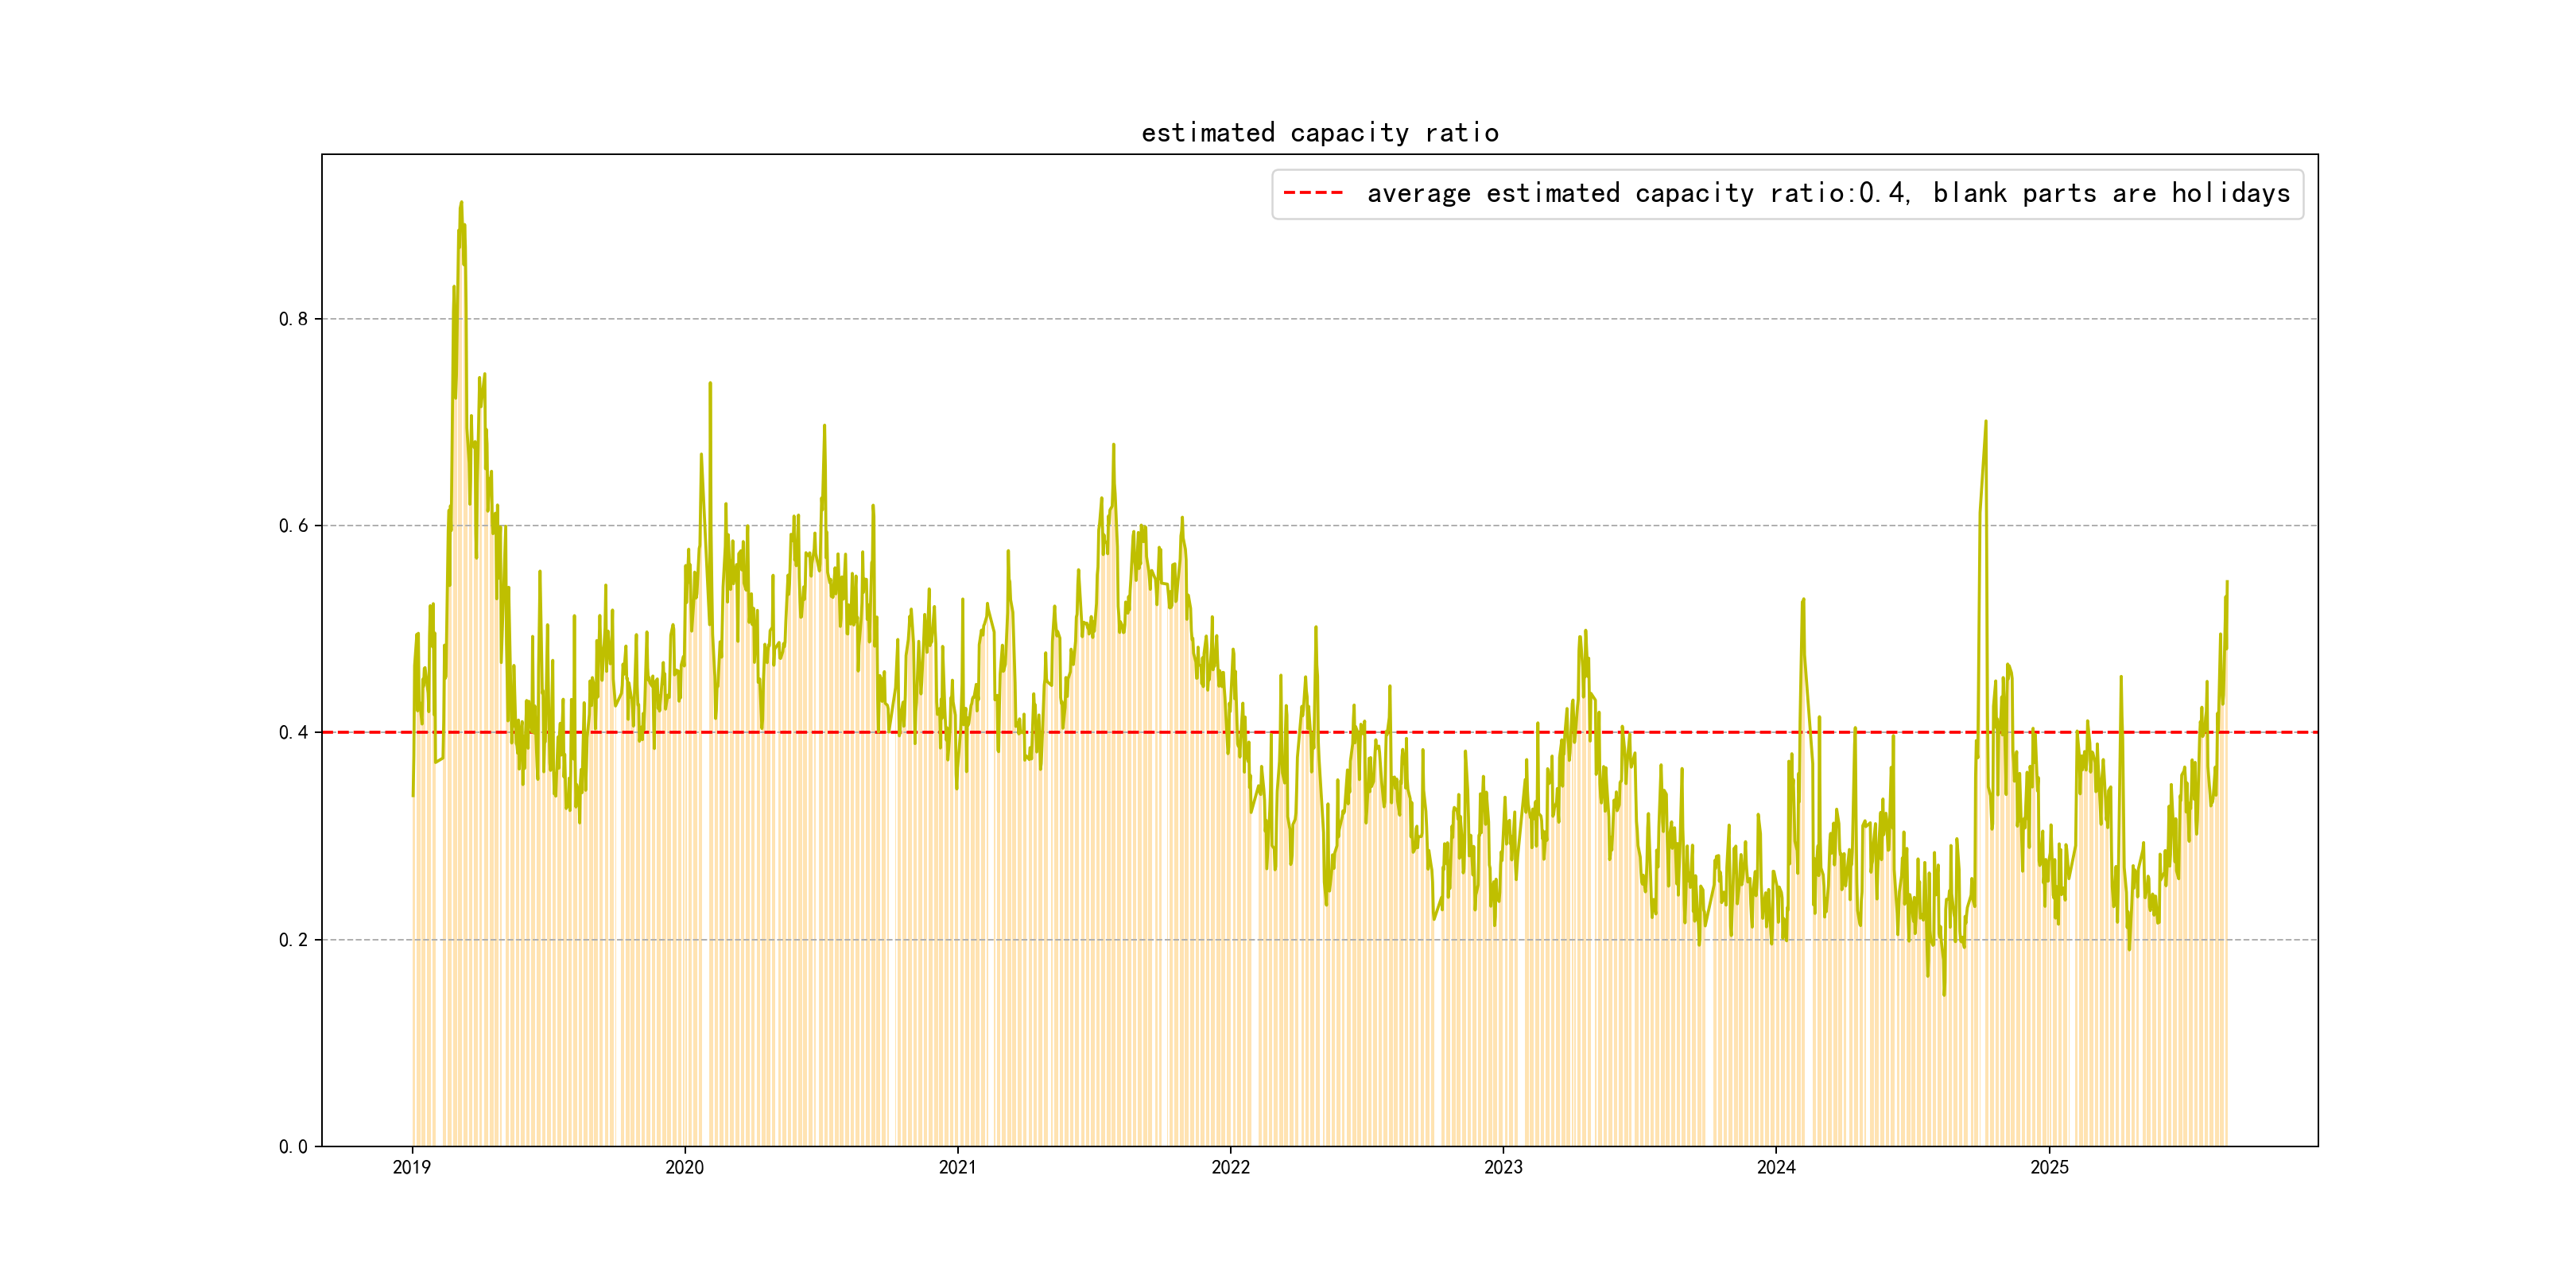Click the 0.0 y-axis tick label

[x=293, y=1146]
